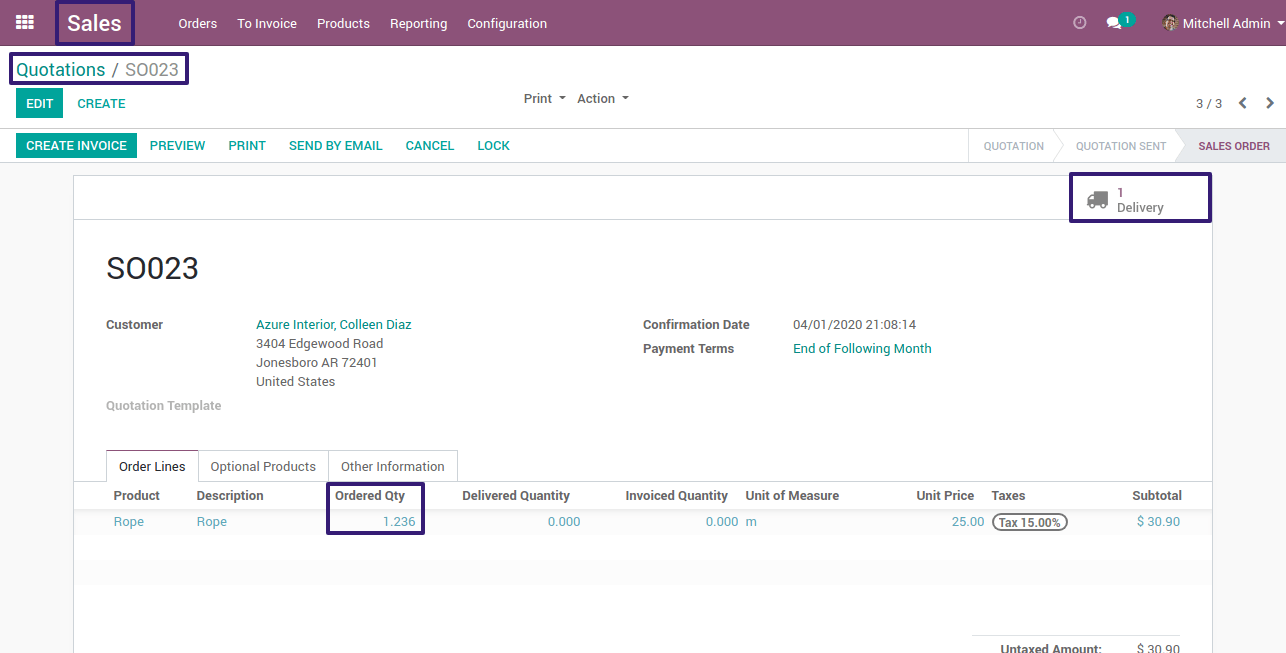This screenshot has height=653, width=1286.
Task: Click the Taxes column header
Action: coord(1008,496)
